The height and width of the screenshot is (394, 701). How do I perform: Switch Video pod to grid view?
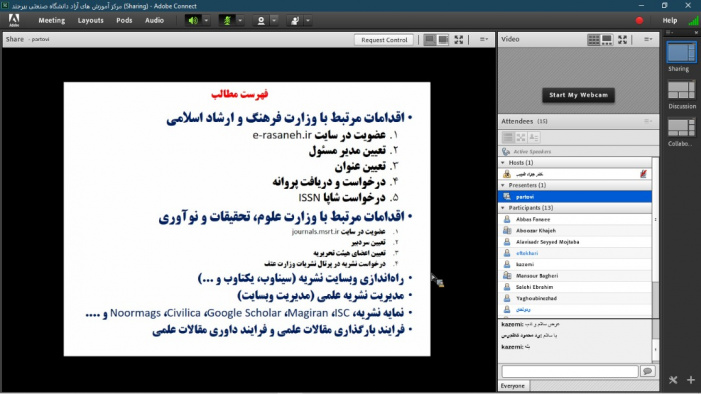tap(594, 40)
